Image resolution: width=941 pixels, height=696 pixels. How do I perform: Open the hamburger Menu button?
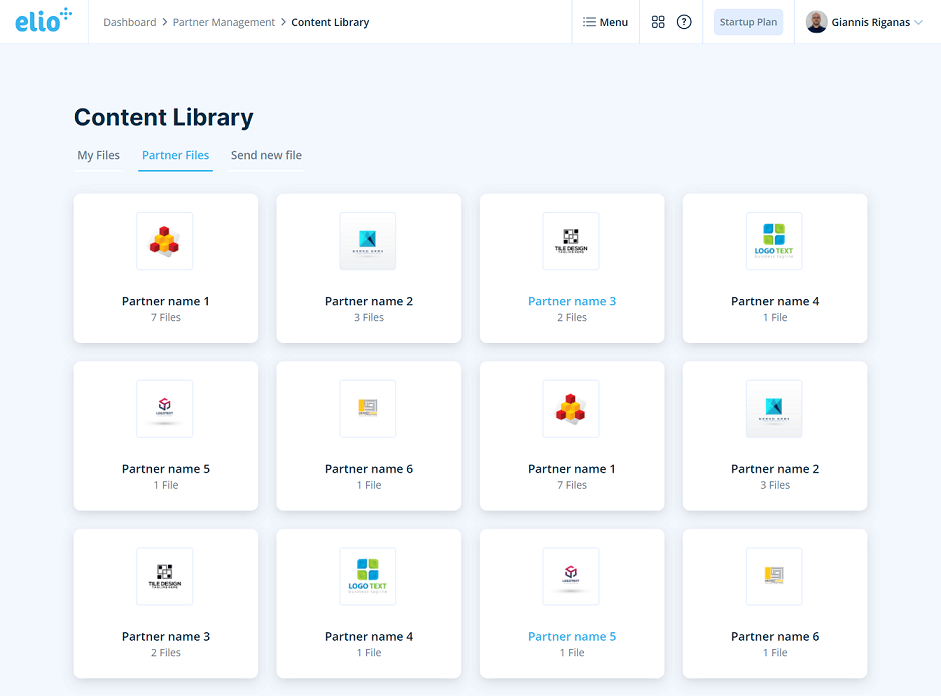click(605, 22)
